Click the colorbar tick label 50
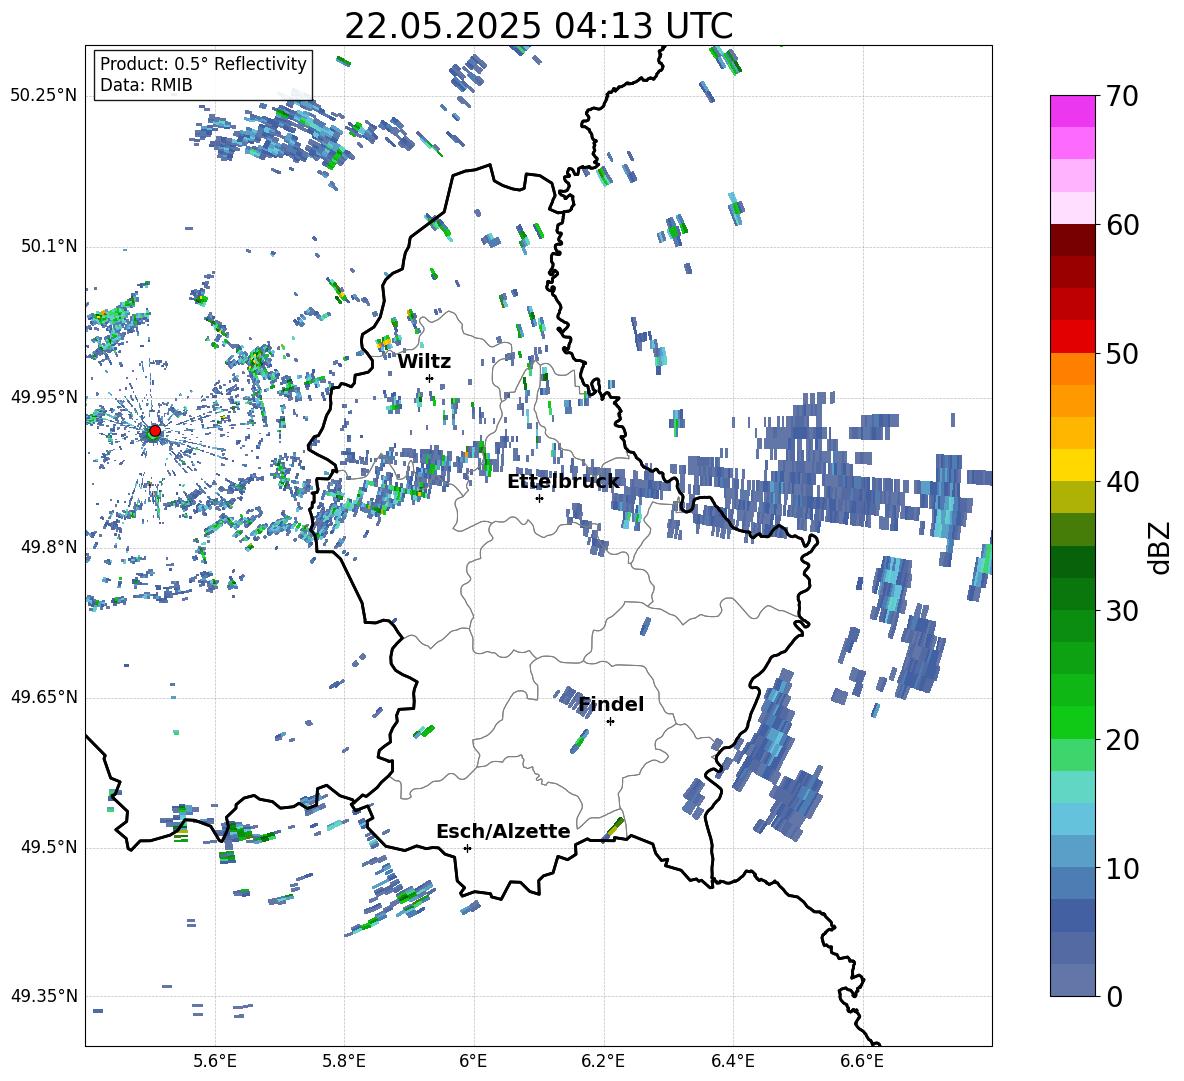Screen dimensions: 1184x1081 [1122, 354]
